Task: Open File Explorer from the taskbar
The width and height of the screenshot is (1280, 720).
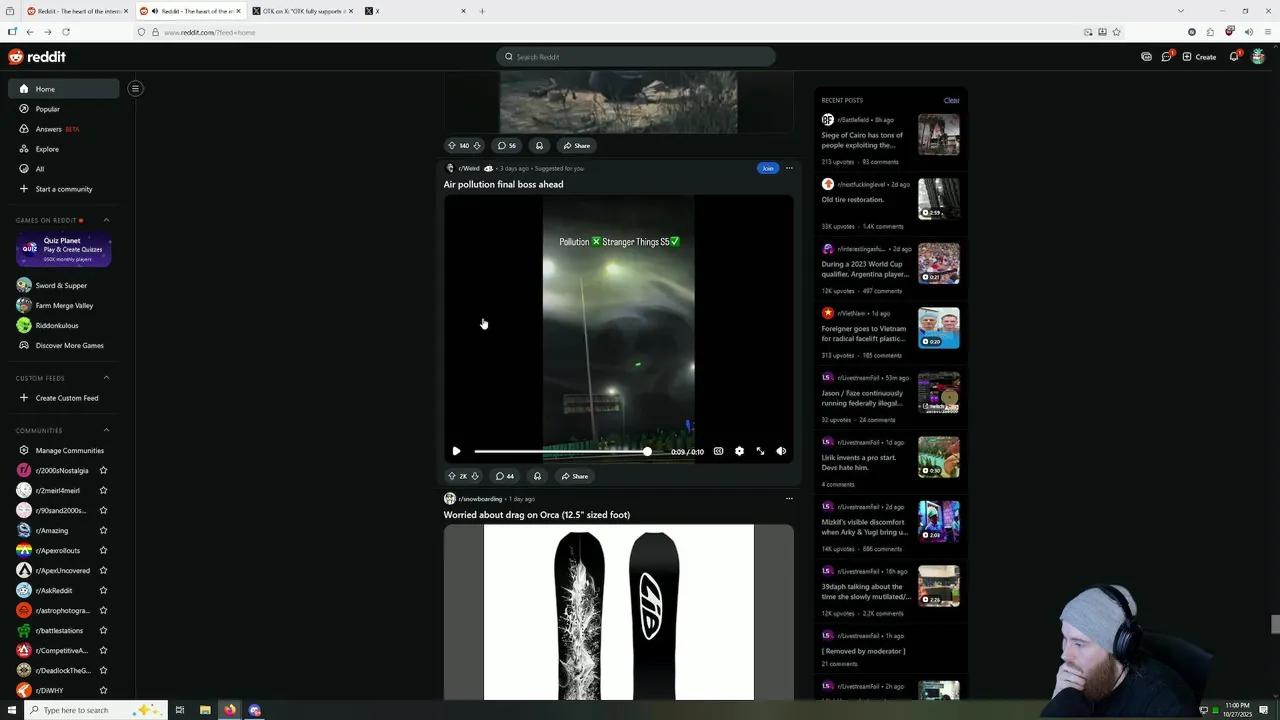Action: pyautogui.click(x=205, y=710)
